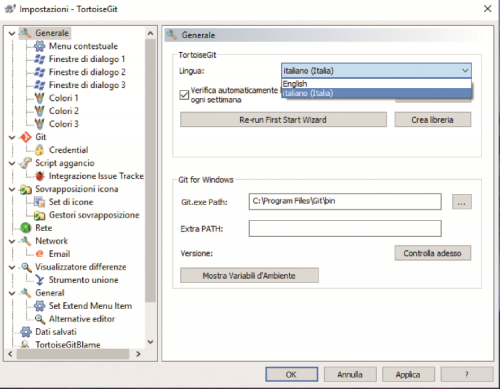Click the red Git diamond icon

point(26,137)
